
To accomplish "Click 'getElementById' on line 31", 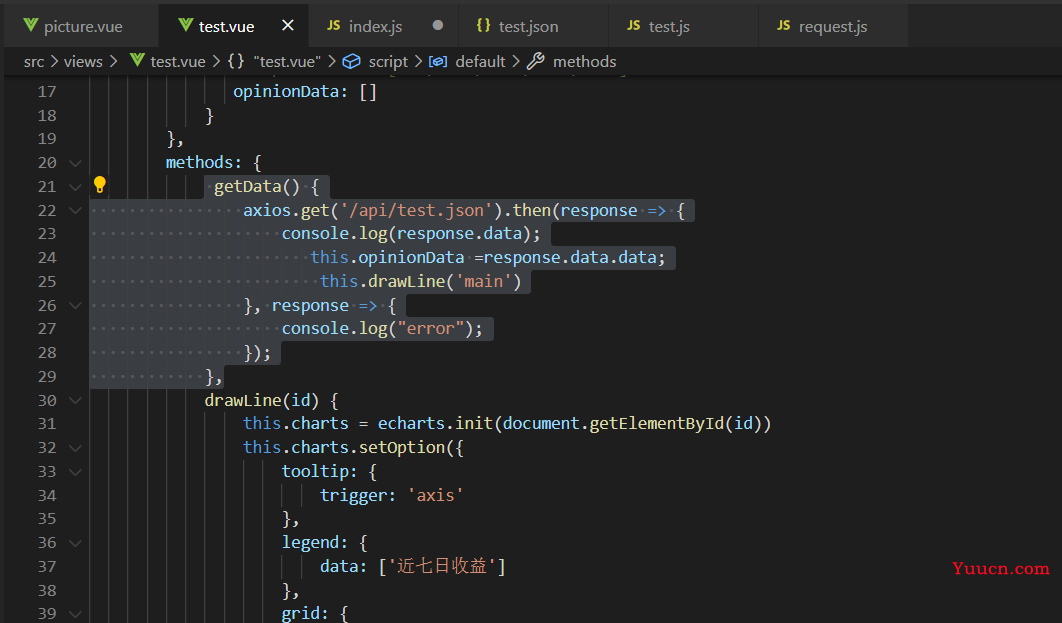I will pos(656,423).
